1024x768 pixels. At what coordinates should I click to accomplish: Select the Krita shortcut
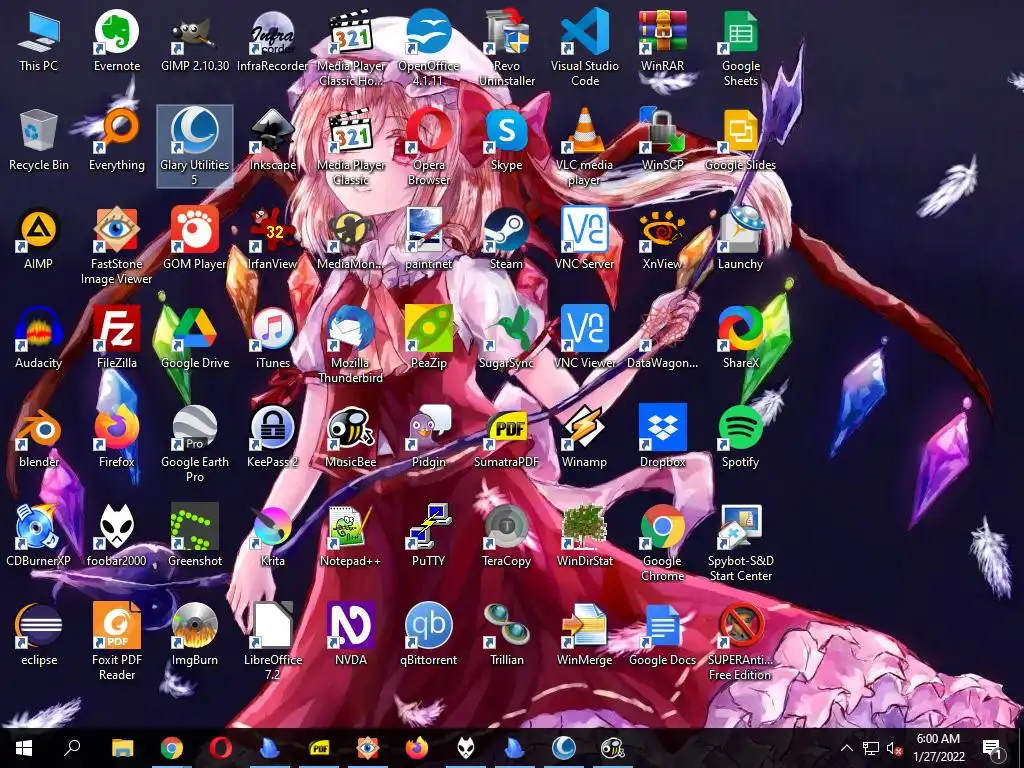coord(272,537)
